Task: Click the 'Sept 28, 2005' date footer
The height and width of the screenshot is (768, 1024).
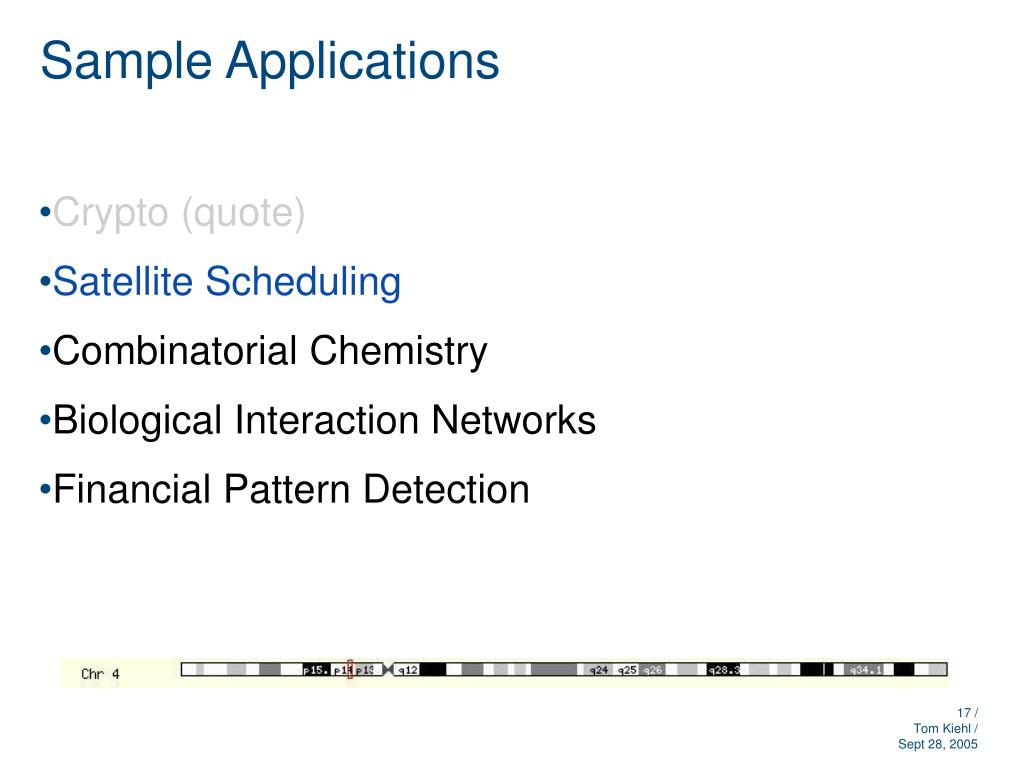Action: (x=937, y=744)
